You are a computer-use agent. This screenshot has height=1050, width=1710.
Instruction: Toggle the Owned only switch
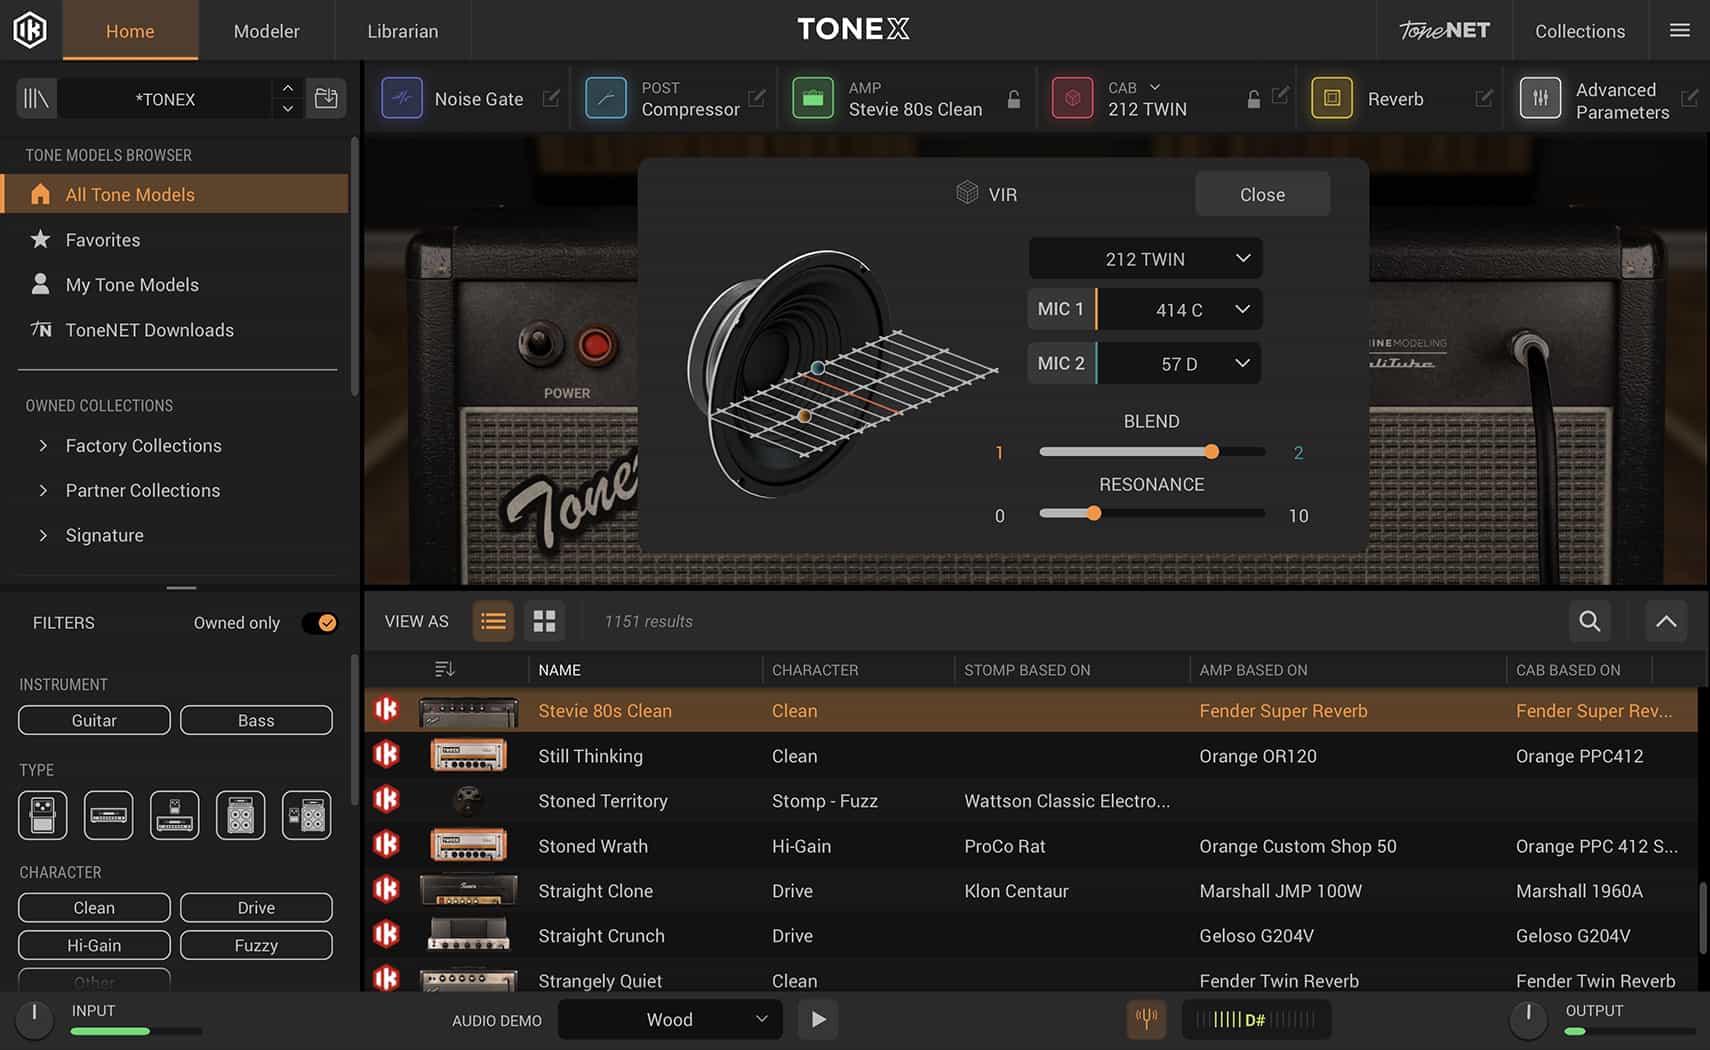click(x=320, y=623)
